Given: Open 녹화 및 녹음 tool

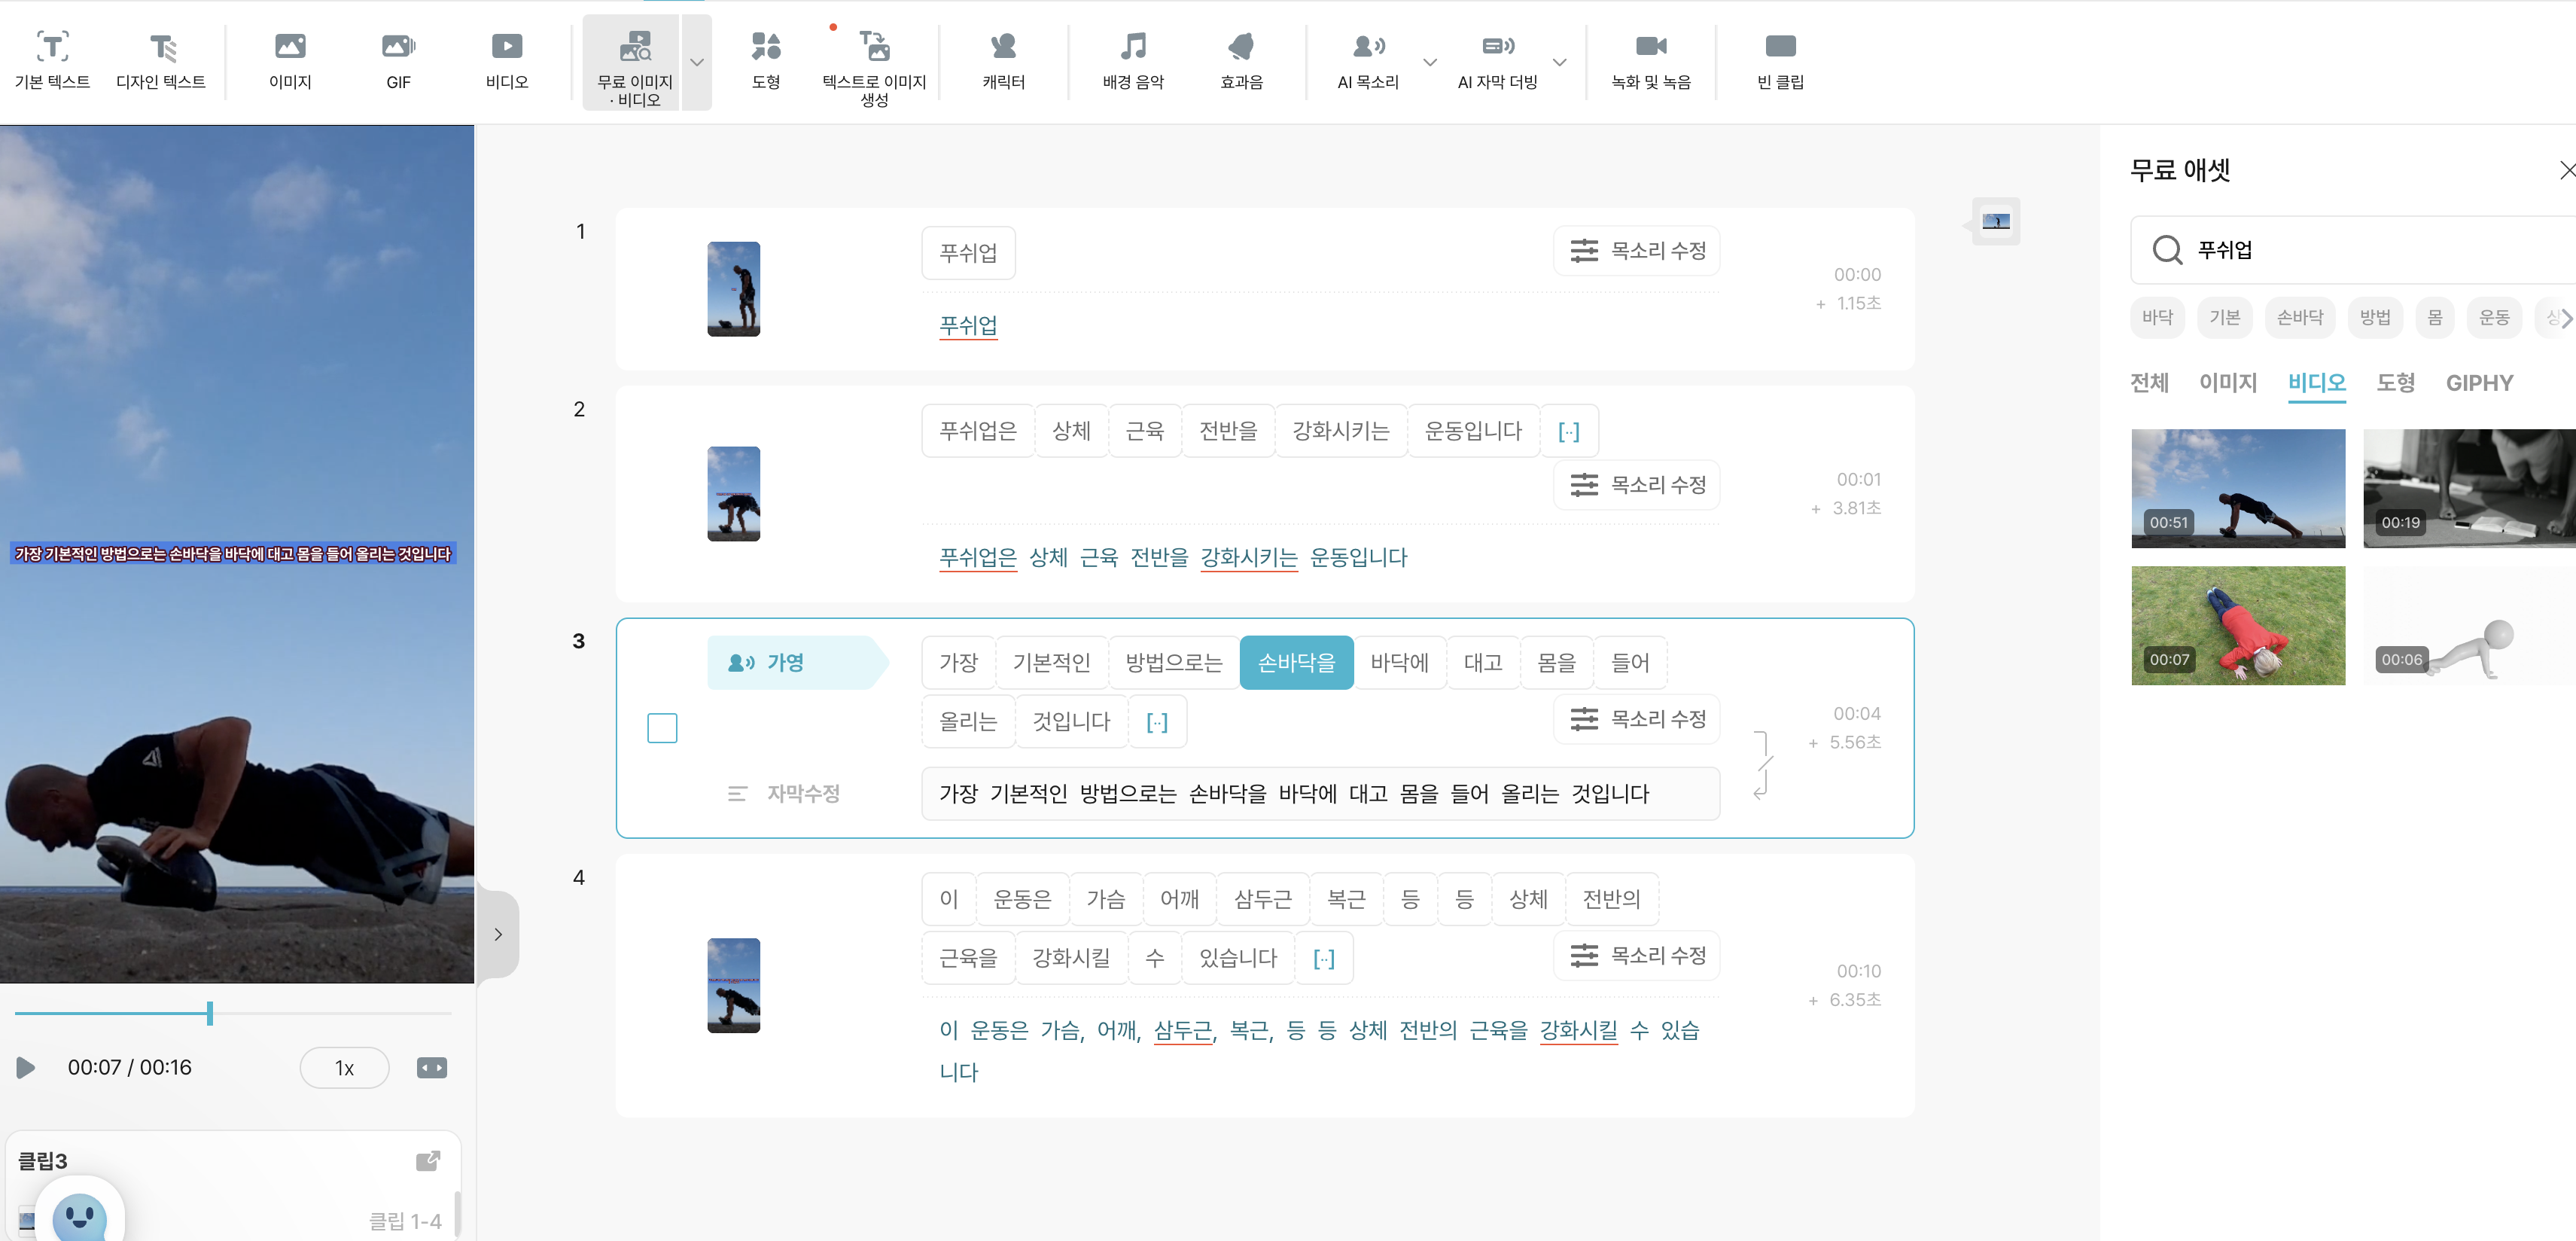Looking at the screenshot, I should [x=1651, y=61].
